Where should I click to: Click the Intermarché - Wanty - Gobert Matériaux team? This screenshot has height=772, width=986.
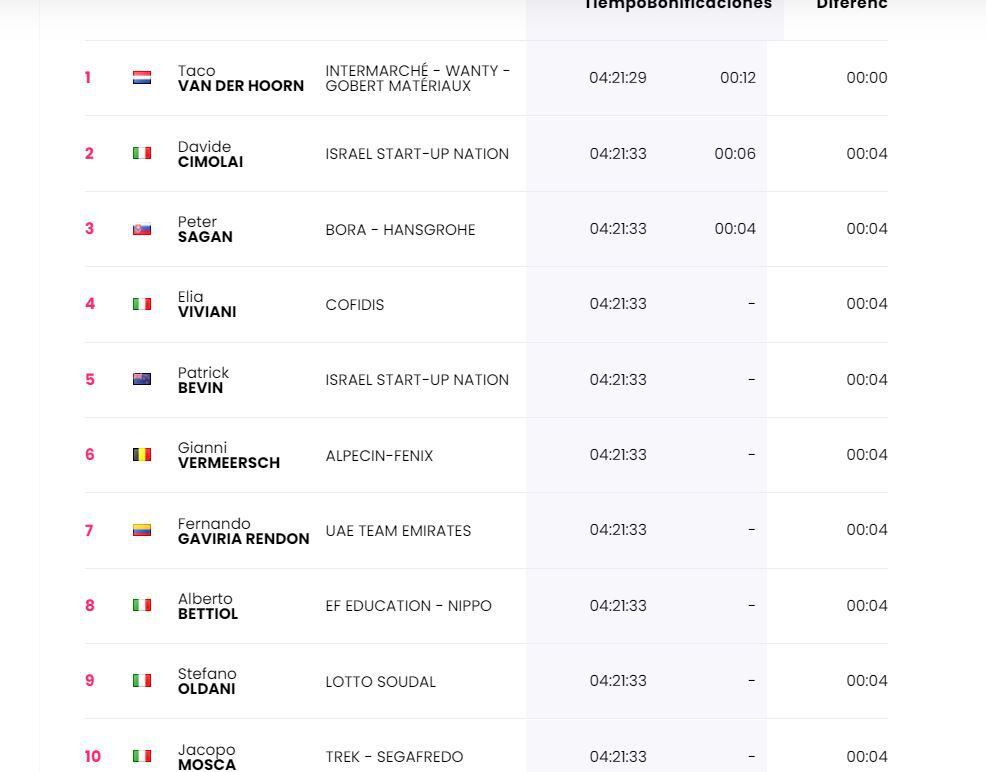417,79
